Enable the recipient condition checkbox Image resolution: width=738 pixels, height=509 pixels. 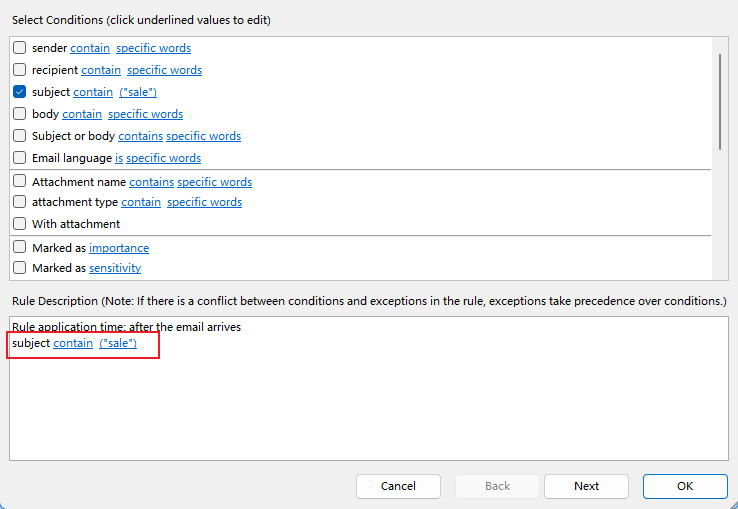[x=19, y=70]
